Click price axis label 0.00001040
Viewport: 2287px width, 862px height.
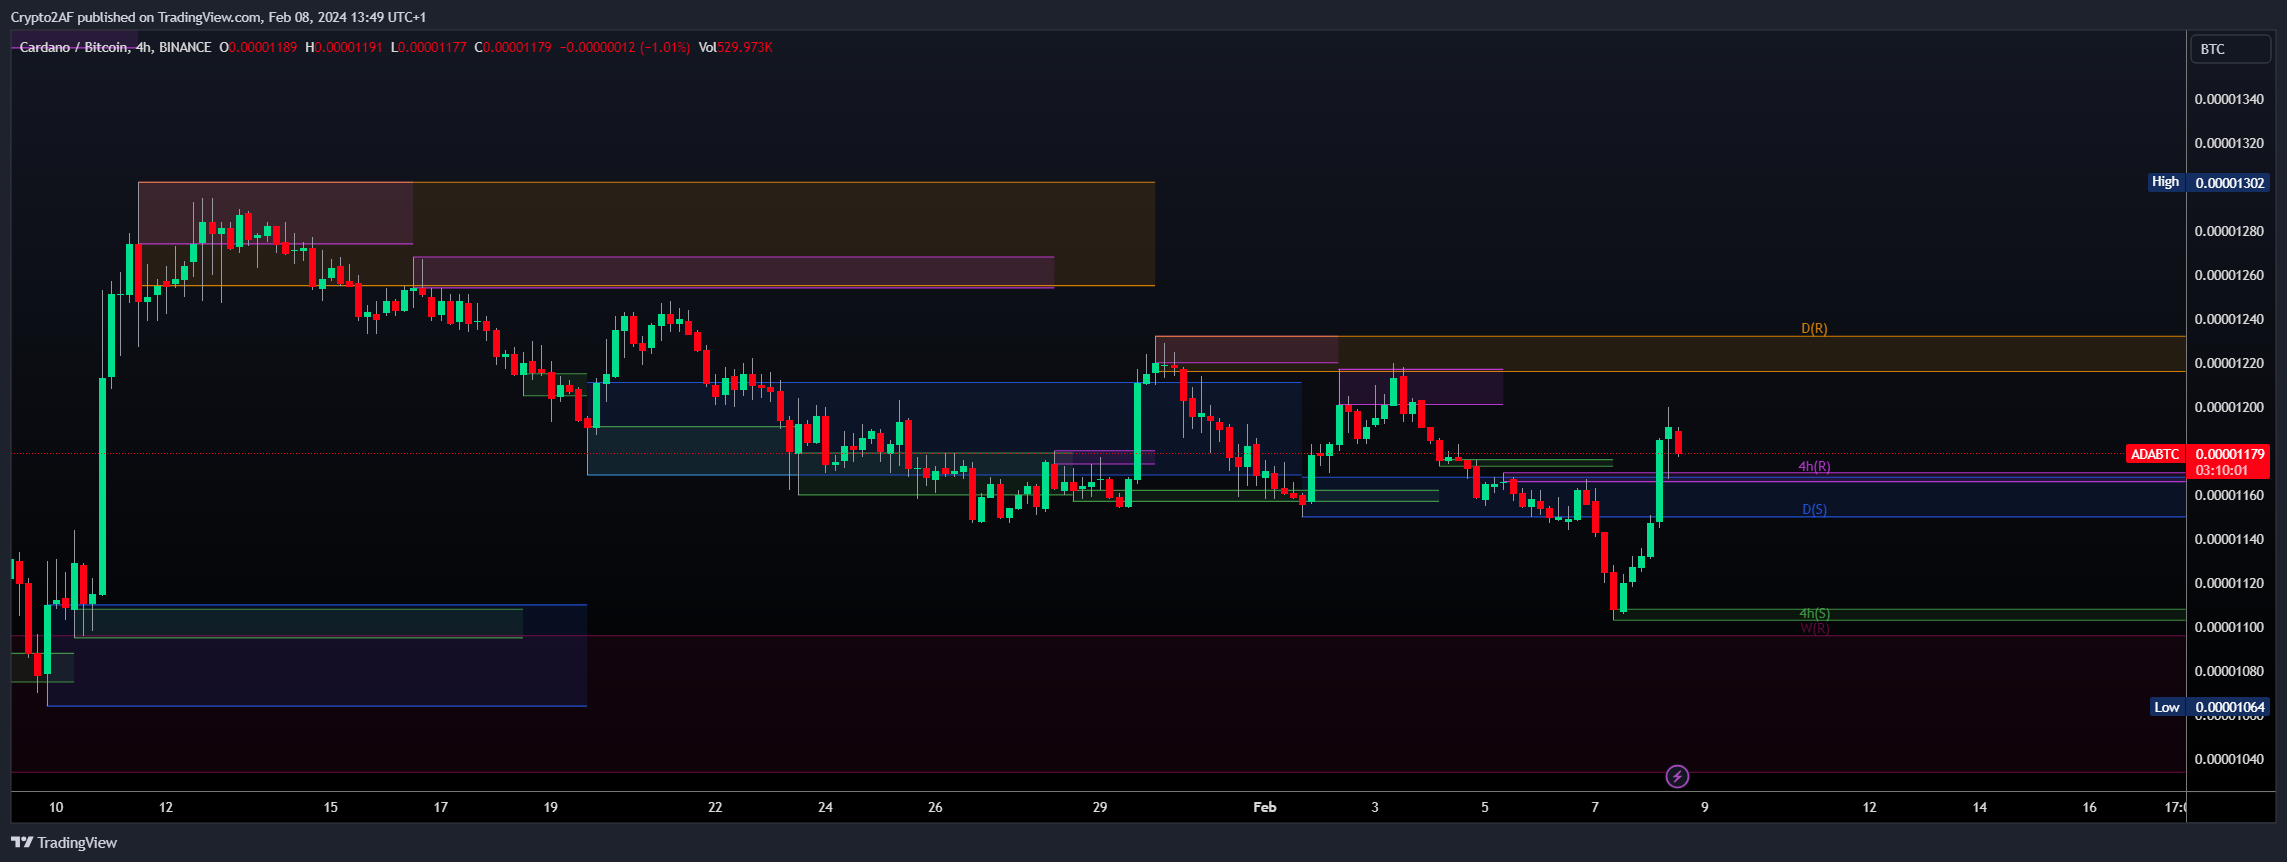tap(2227, 759)
